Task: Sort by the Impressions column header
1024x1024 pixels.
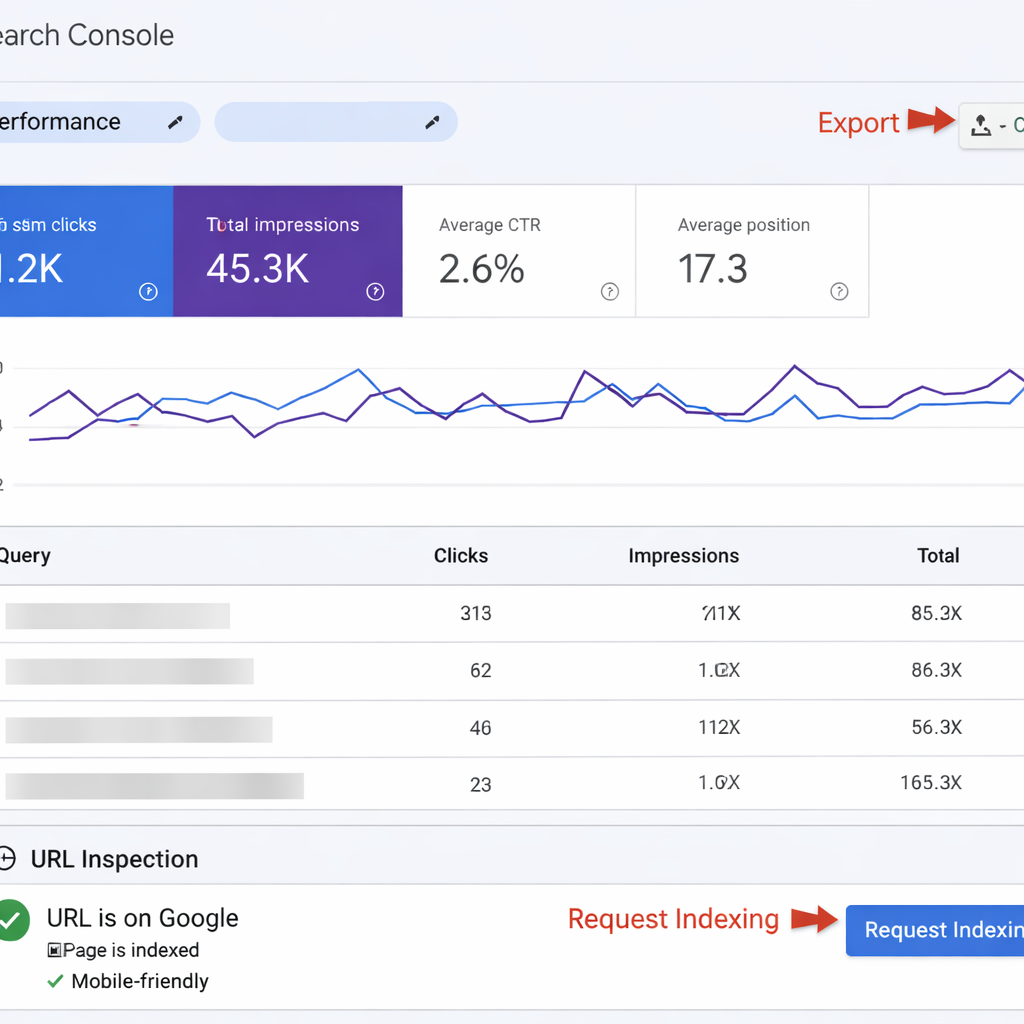Action: 684,556
